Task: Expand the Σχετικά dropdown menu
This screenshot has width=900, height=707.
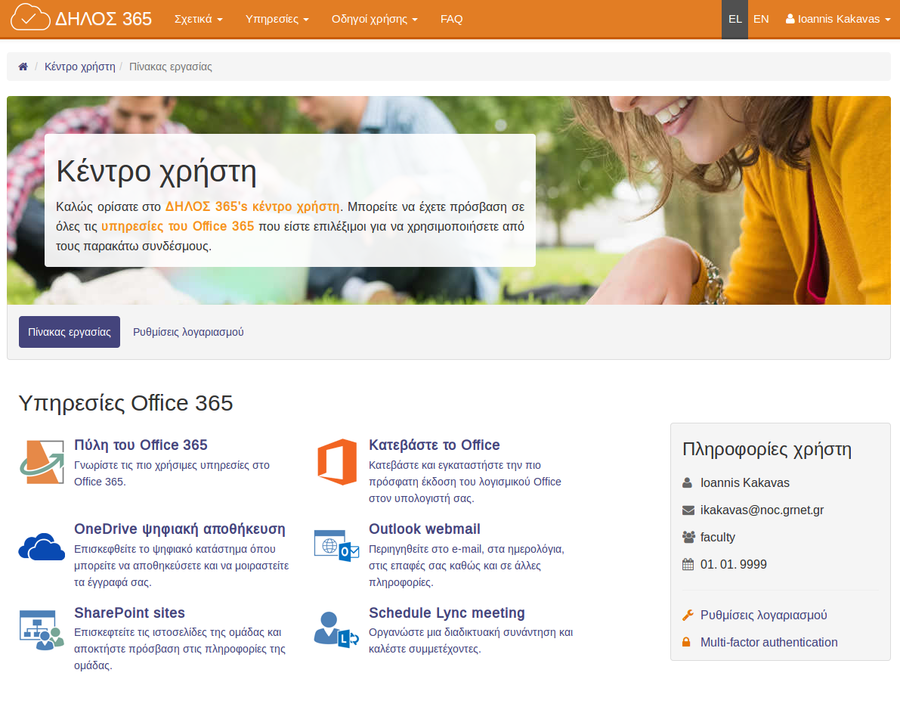Action: [198, 19]
